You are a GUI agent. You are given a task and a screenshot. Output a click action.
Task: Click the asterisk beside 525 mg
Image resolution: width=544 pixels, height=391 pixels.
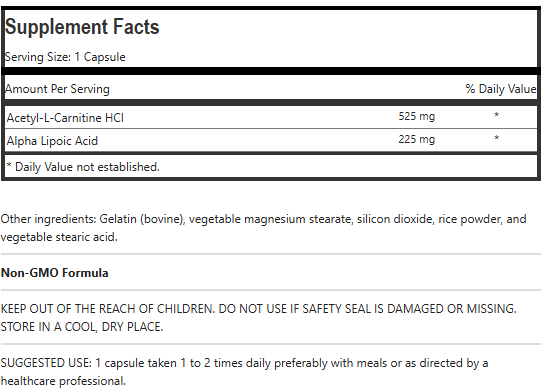(496, 115)
